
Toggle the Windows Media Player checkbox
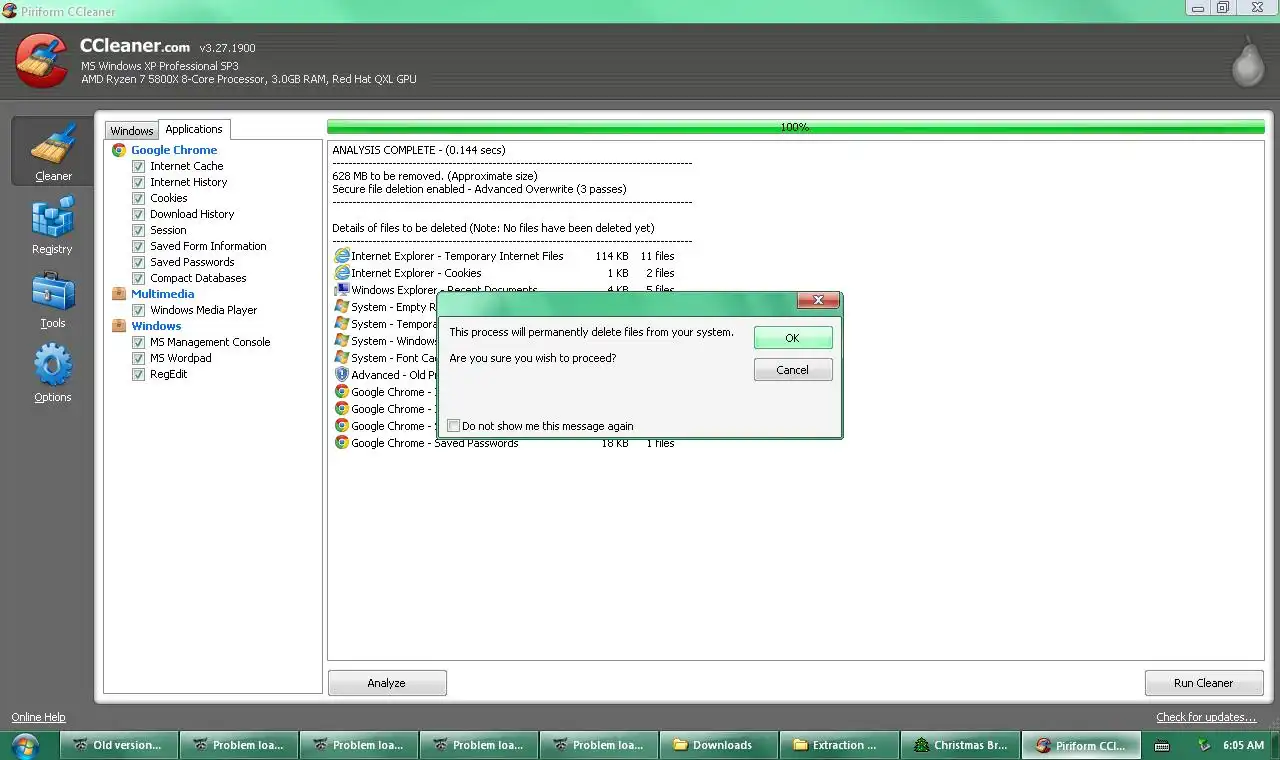pyautogui.click(x=139, y=311)
